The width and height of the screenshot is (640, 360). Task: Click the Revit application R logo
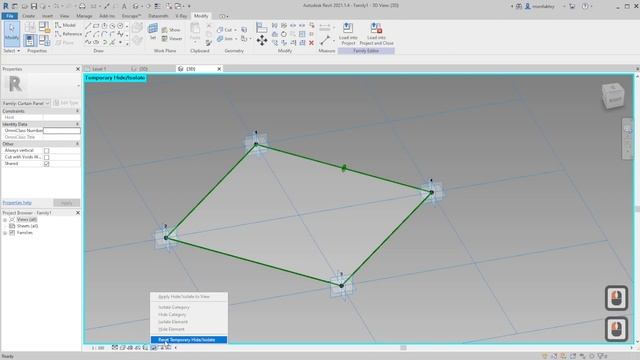click(6, 6)
